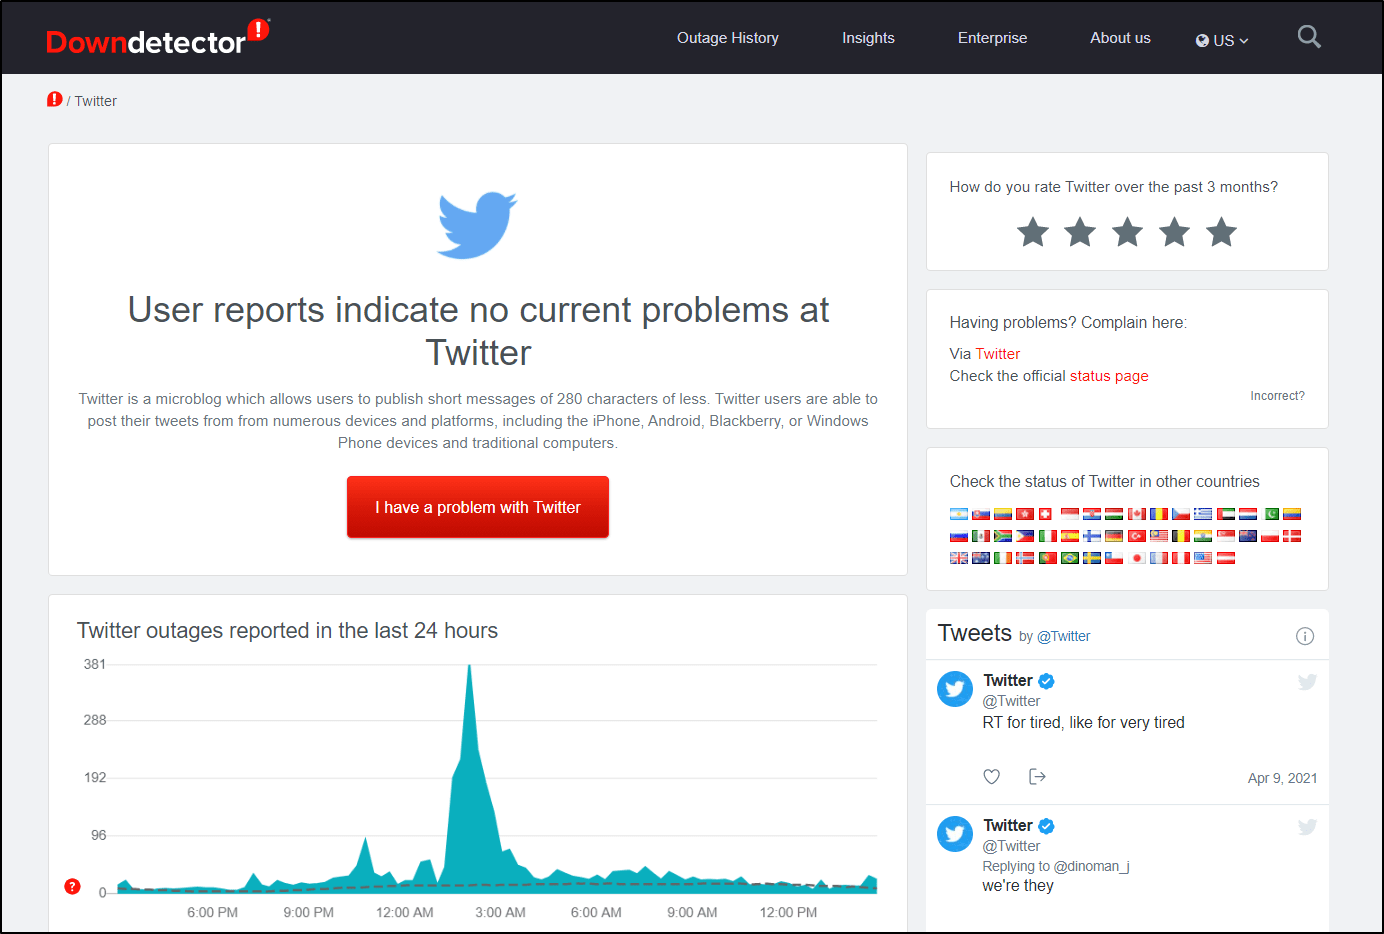Select the Switzerland flag
Image resolution: width=1384 pixels, height=934 pixels.
point(1045,514)
